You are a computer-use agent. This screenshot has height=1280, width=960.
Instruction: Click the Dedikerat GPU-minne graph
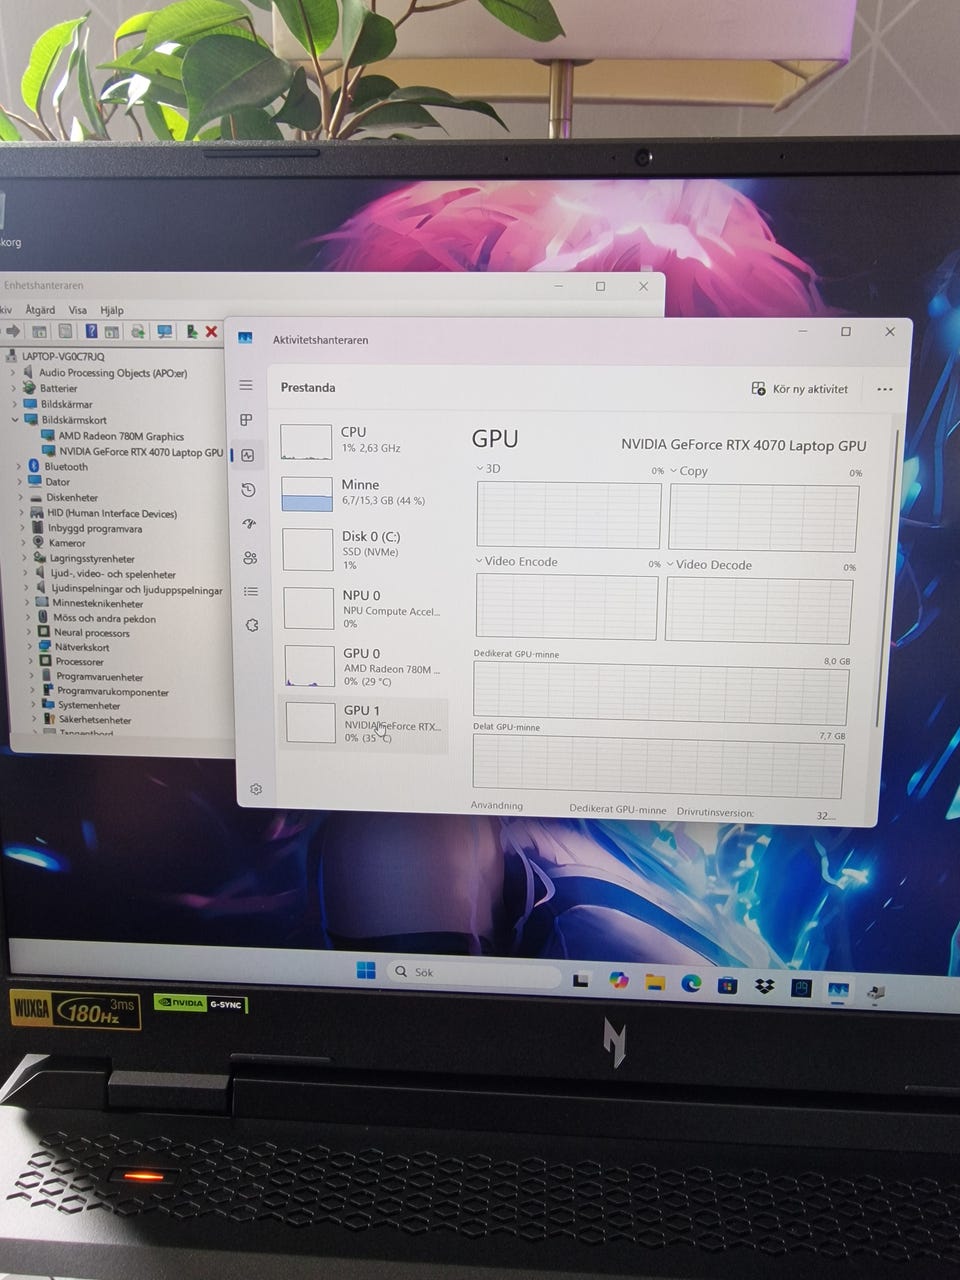(x=660, y=695)
